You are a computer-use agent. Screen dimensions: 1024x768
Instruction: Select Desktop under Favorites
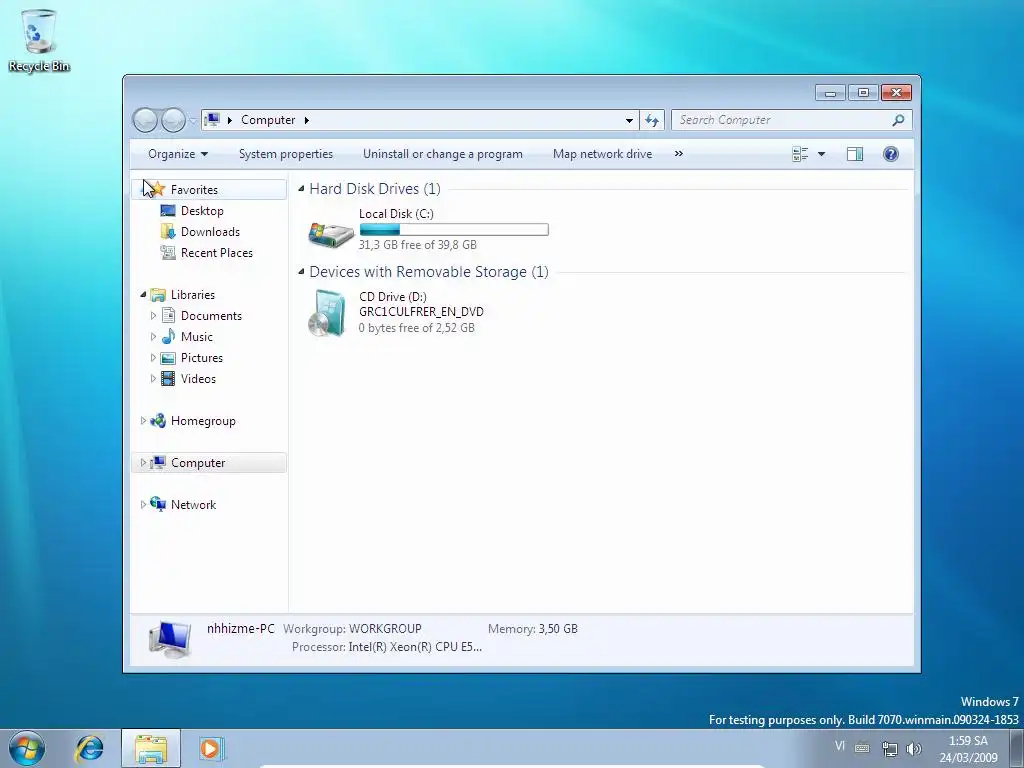coord(202,211)
